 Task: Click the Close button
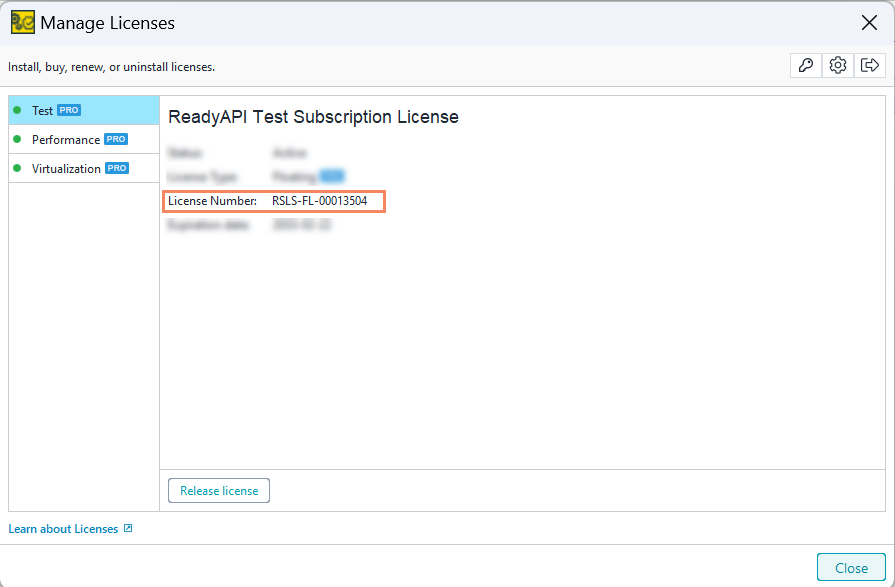tap(851, 568)
